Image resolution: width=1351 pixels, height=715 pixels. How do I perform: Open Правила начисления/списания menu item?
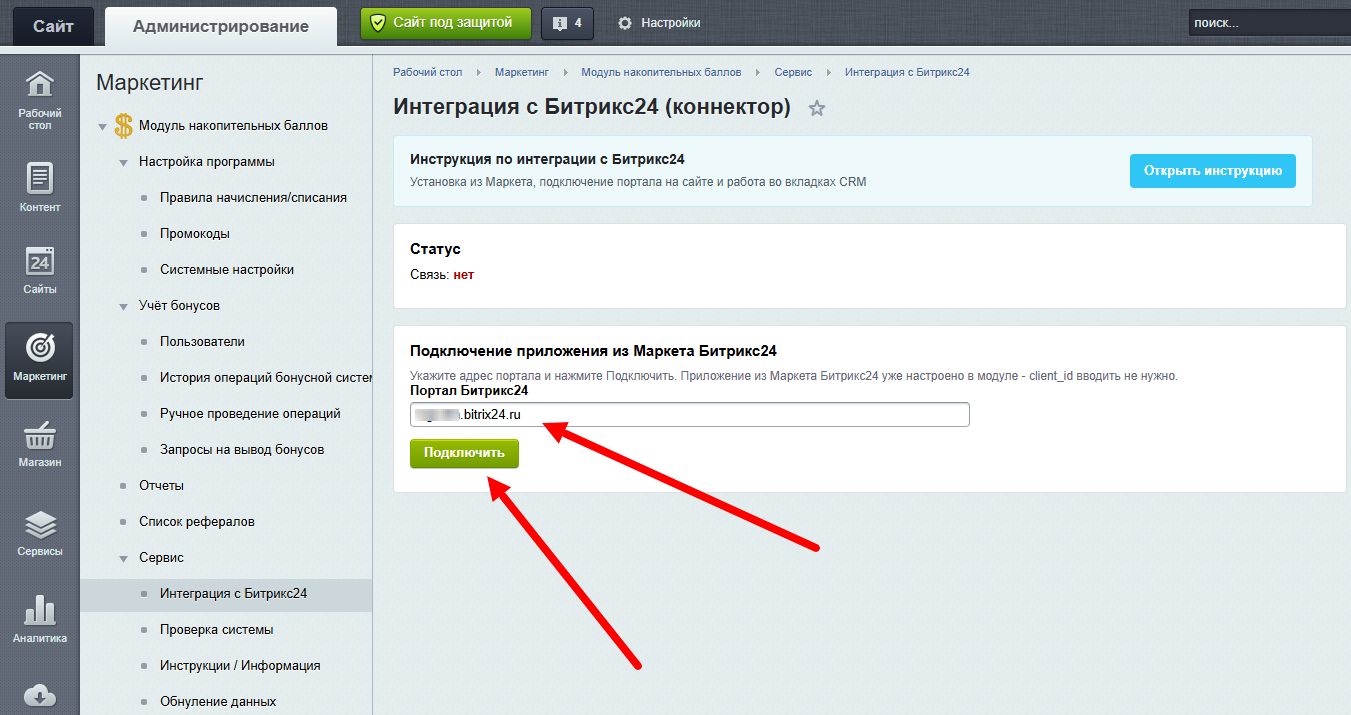[253, 197]
